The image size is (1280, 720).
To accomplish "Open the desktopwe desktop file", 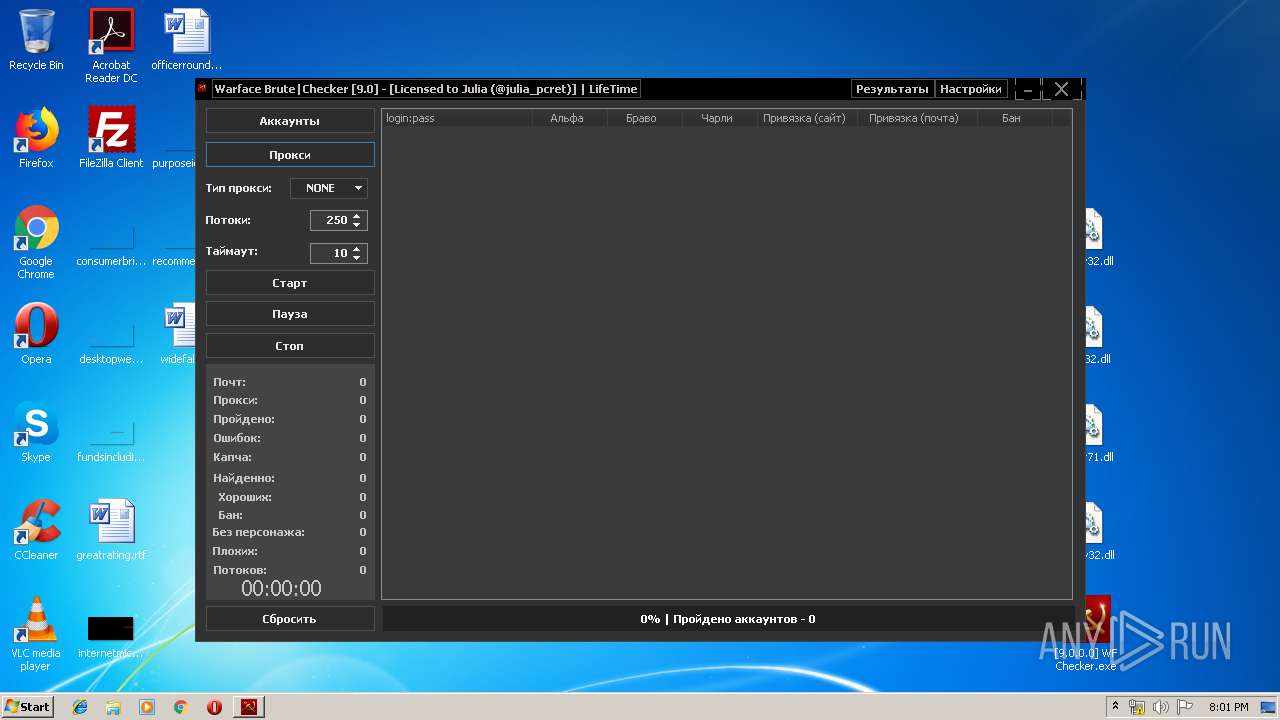I will pyautogui.click(x=111, y=340).
